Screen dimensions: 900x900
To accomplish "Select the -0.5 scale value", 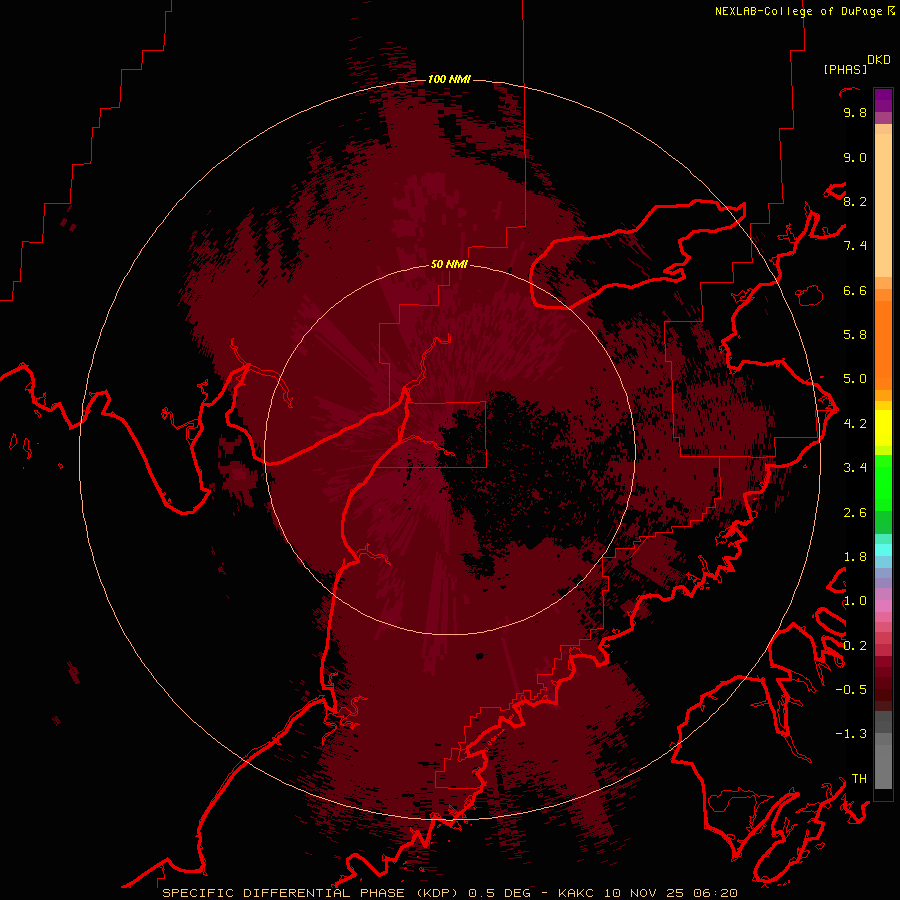I will pyautogui.click(x=851, y=690).
